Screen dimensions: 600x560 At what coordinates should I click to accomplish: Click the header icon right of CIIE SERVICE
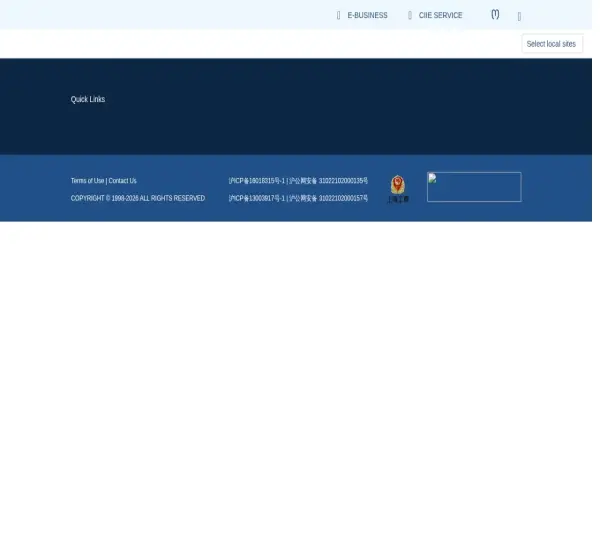[495, 15]
